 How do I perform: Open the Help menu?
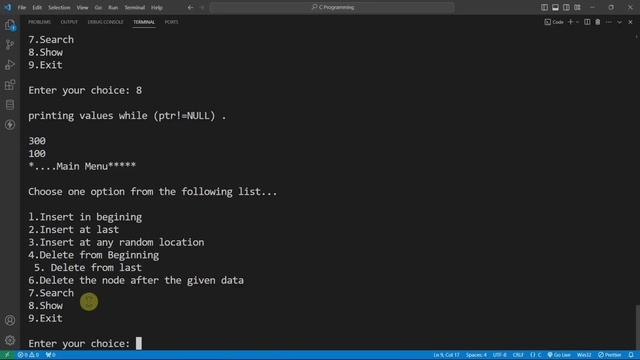tap(157, 7)
